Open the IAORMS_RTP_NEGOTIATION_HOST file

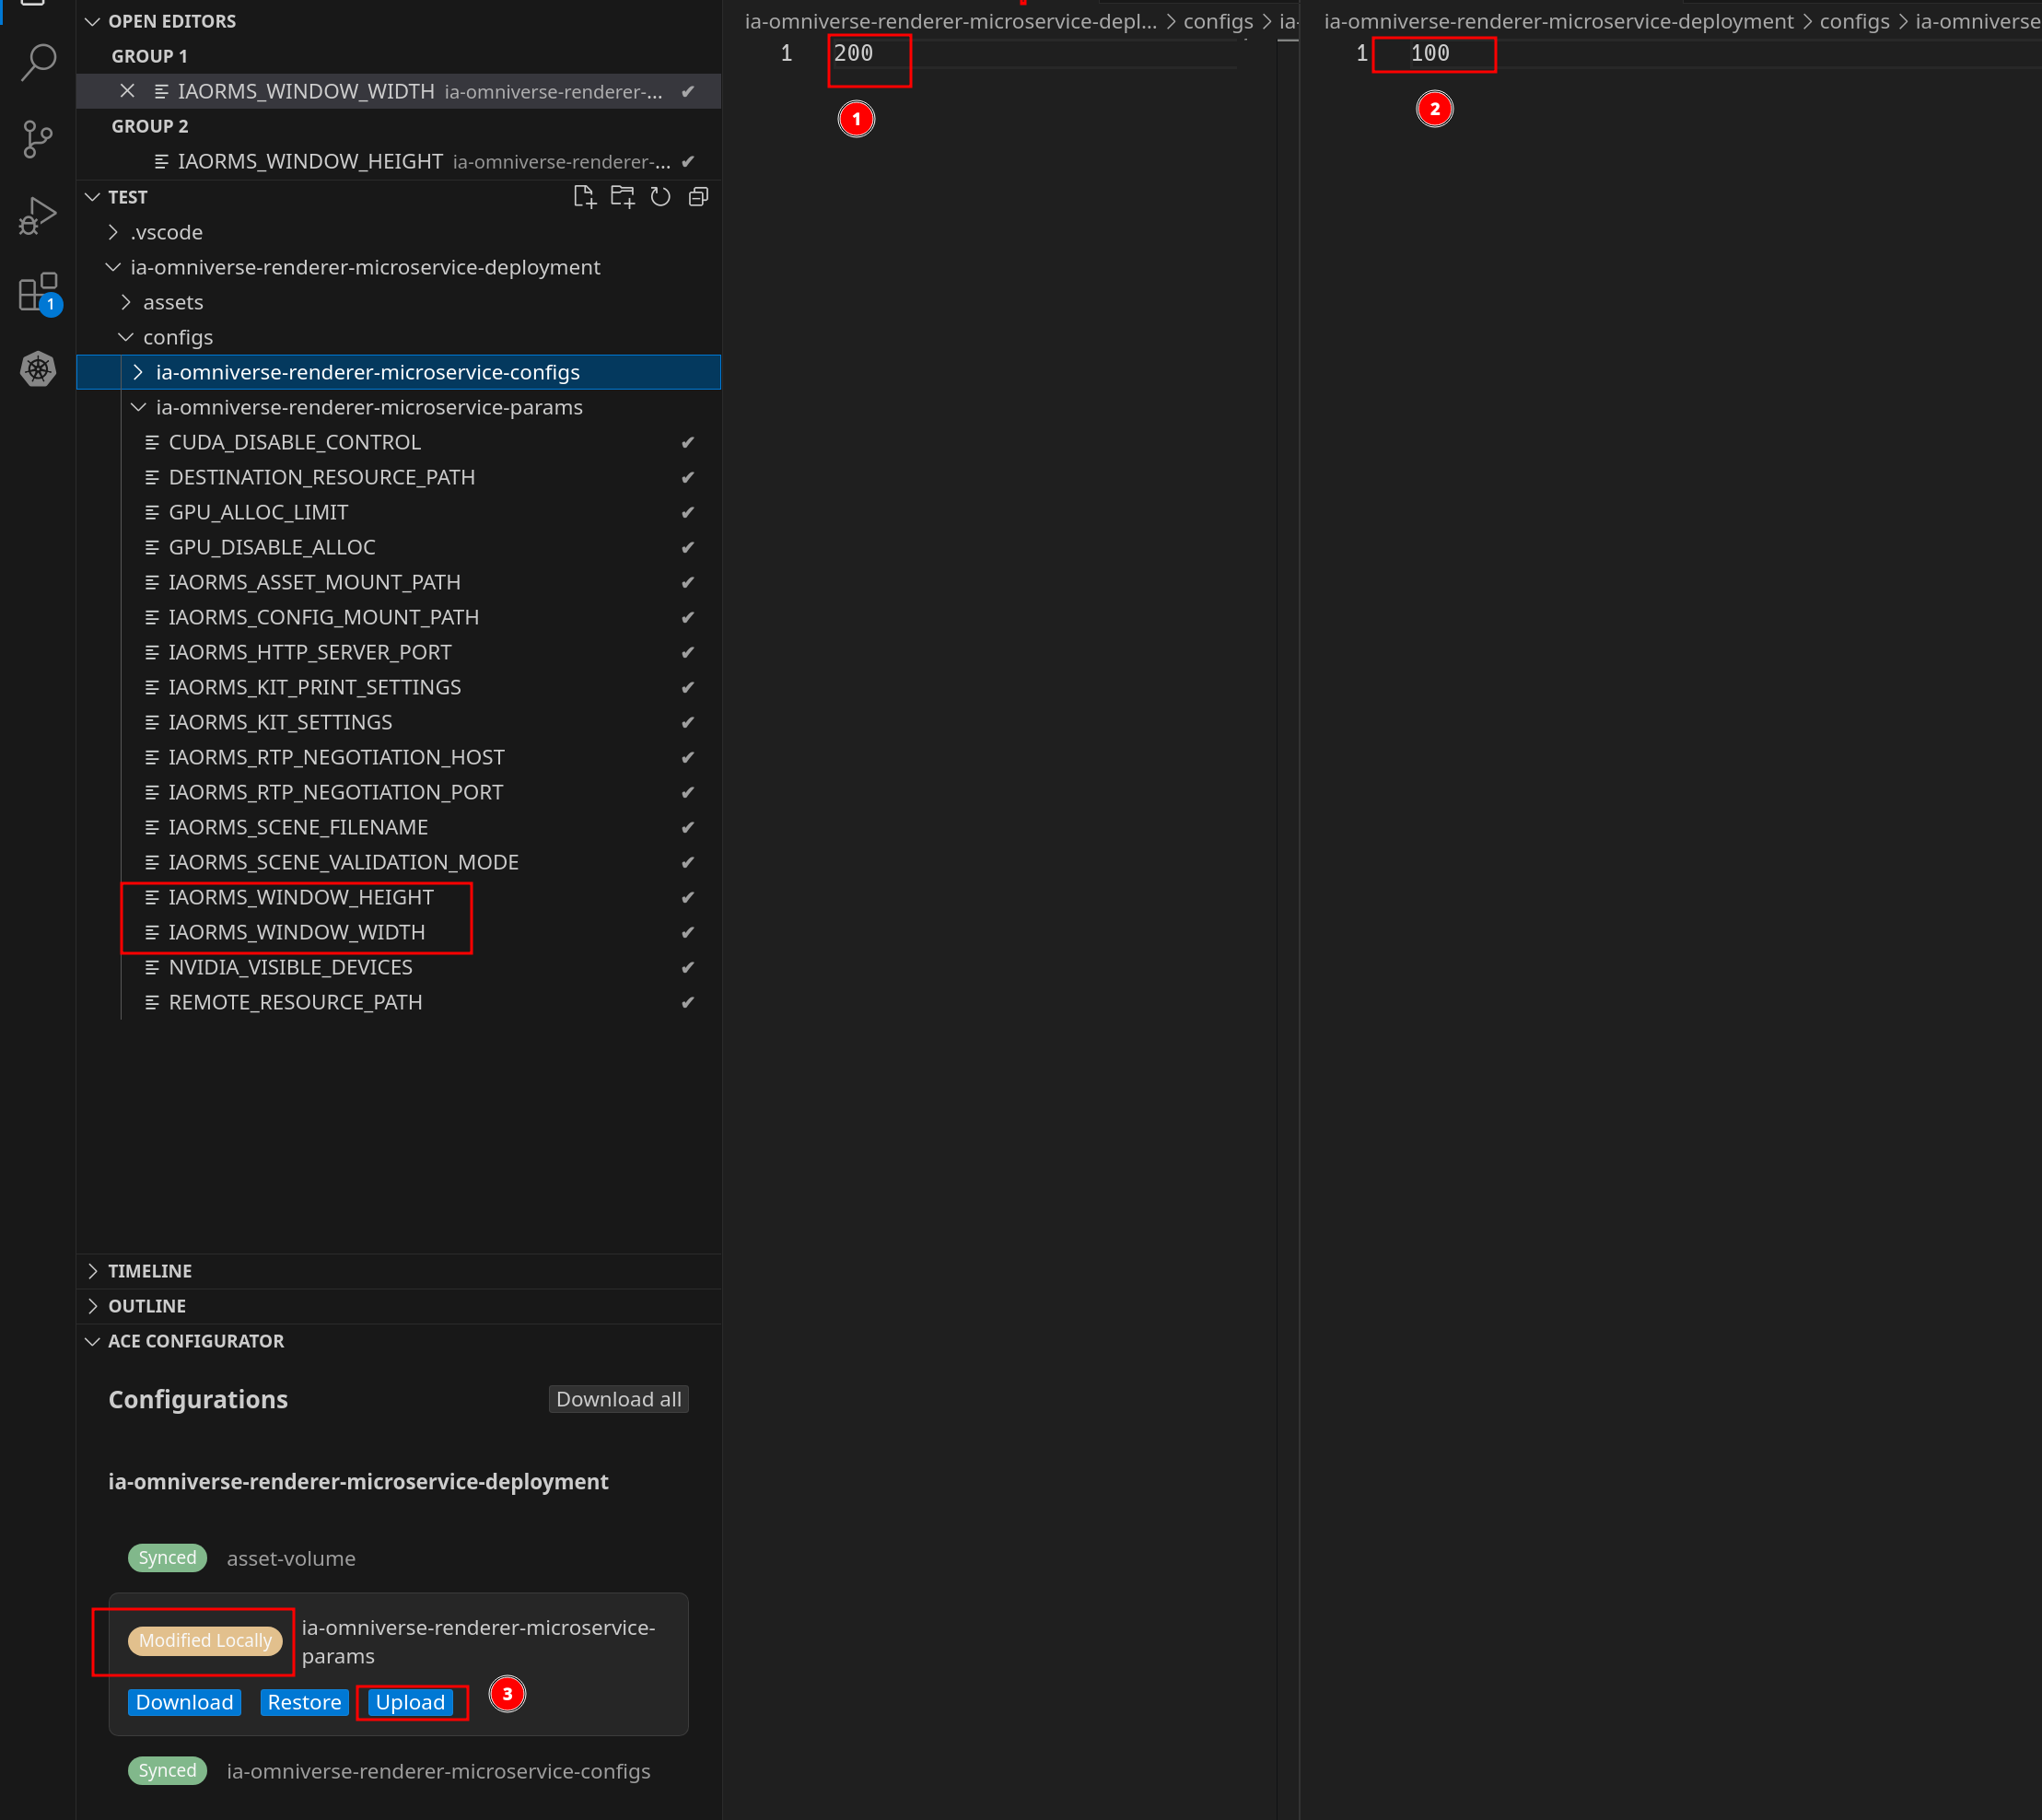[x=400, y=757]
